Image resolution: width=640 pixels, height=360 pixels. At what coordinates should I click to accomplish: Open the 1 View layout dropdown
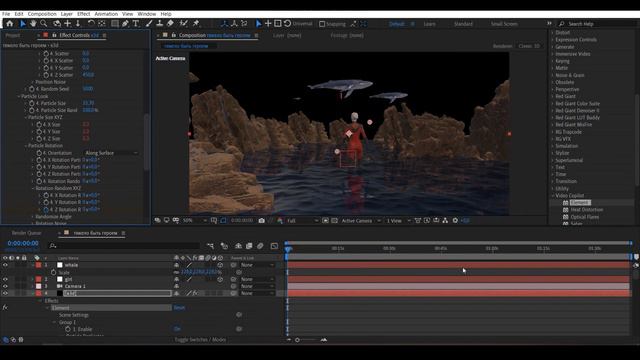point(398,220)
